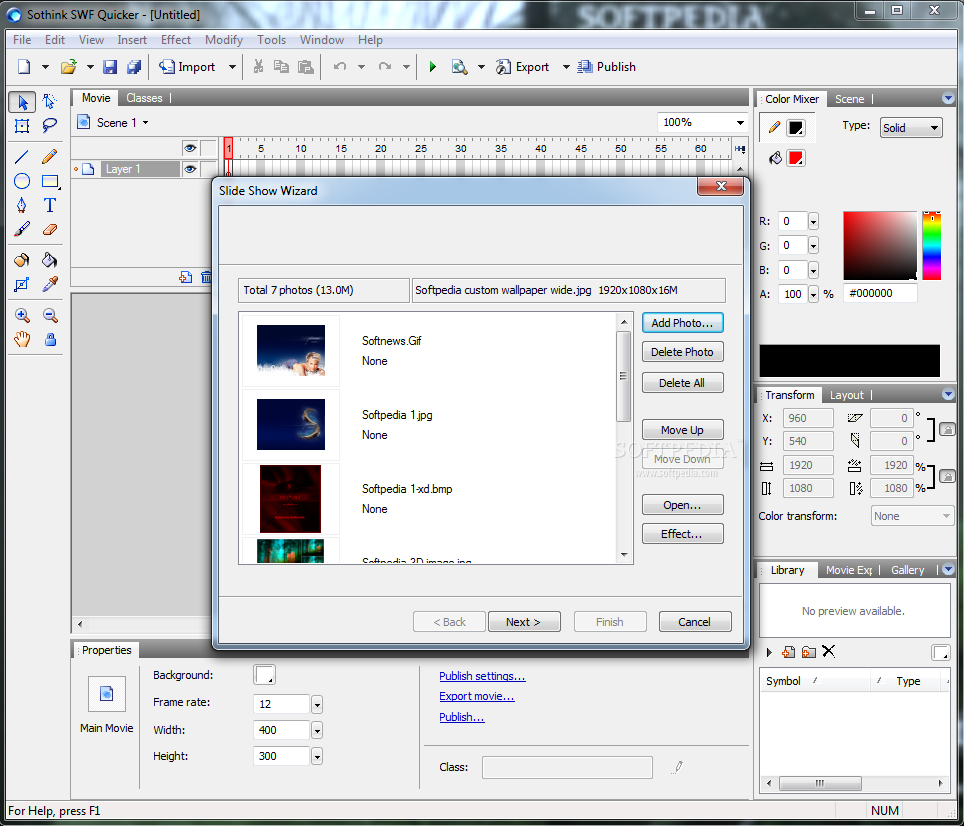The image size is (964, 826).
Task: Click the Preview magnifier icon
Action: point(459,66)
